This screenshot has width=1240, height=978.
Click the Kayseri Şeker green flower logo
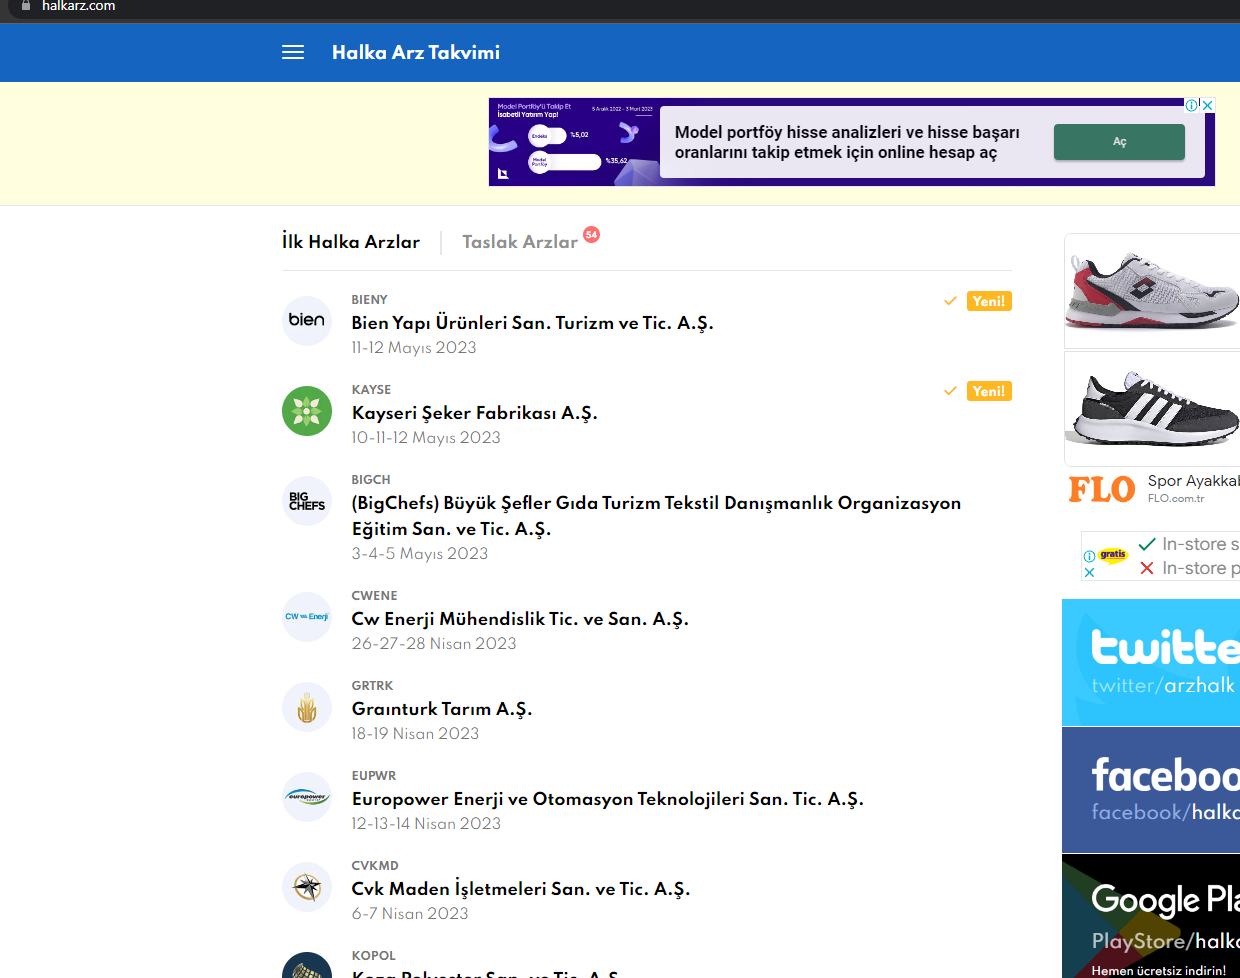coord(307,411)
